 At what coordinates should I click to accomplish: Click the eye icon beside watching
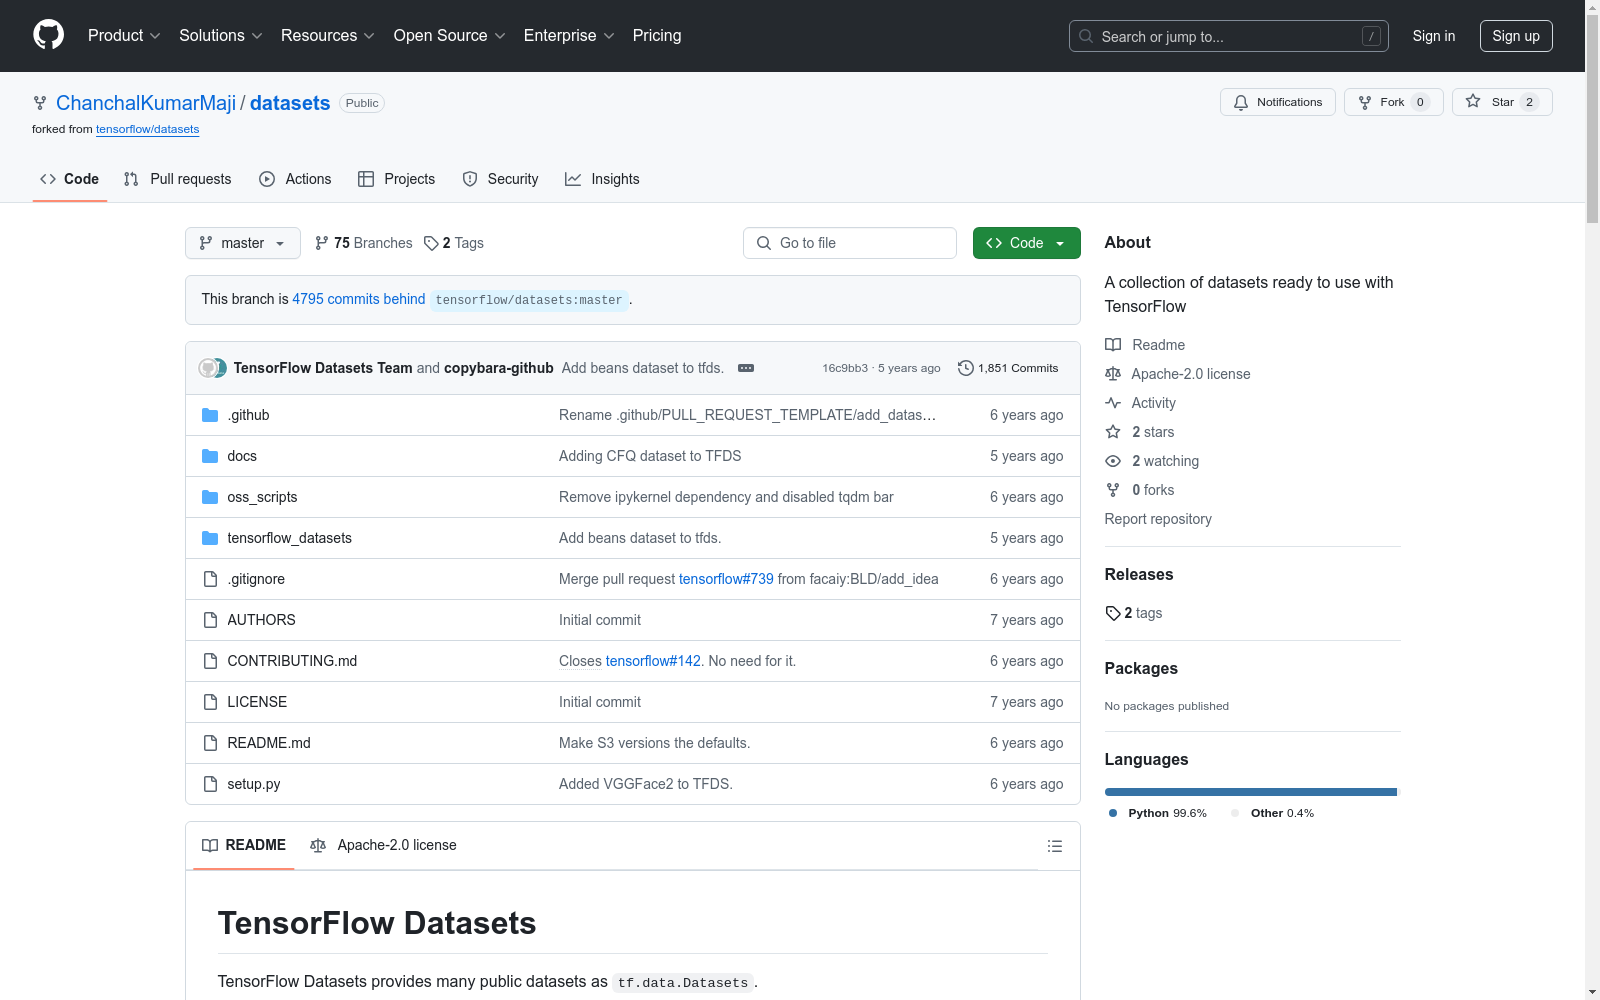click(x=1113, y=461)
